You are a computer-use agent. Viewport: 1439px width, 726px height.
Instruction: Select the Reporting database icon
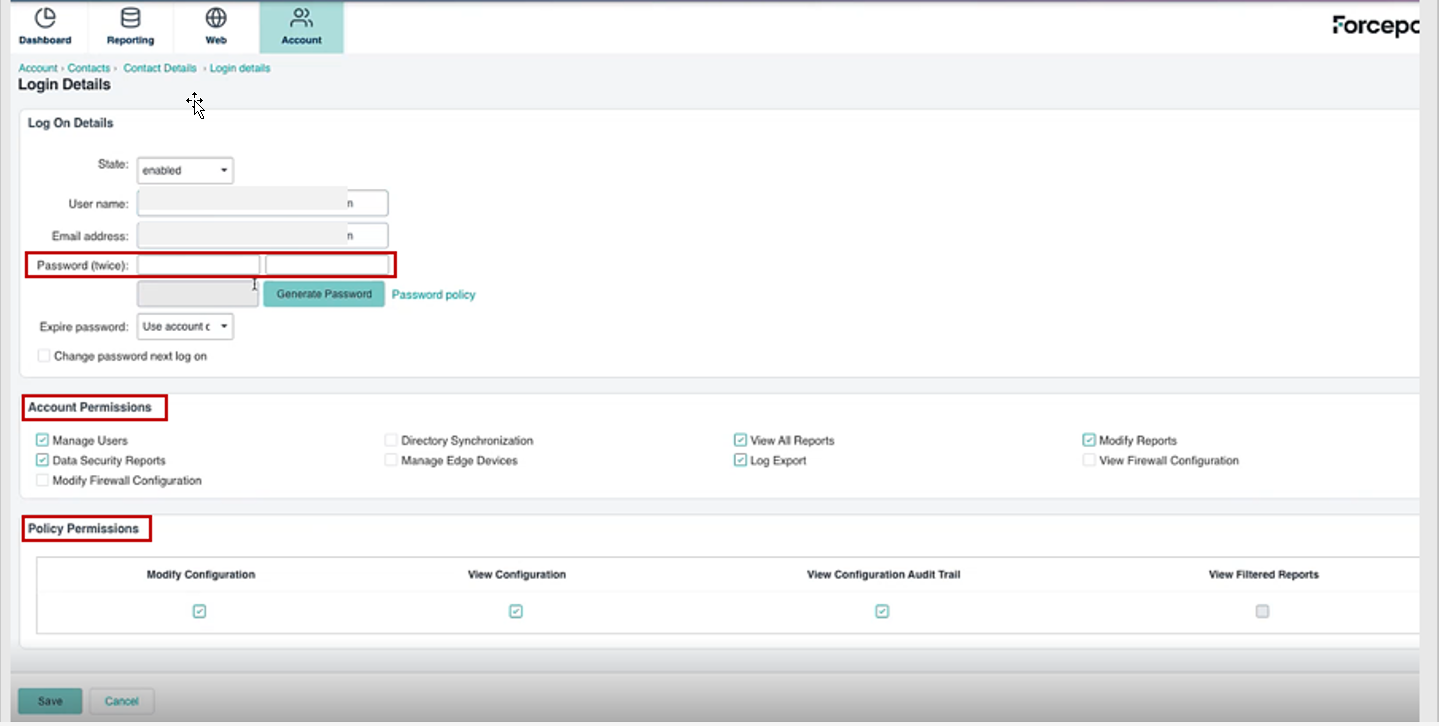coord(130,27)
